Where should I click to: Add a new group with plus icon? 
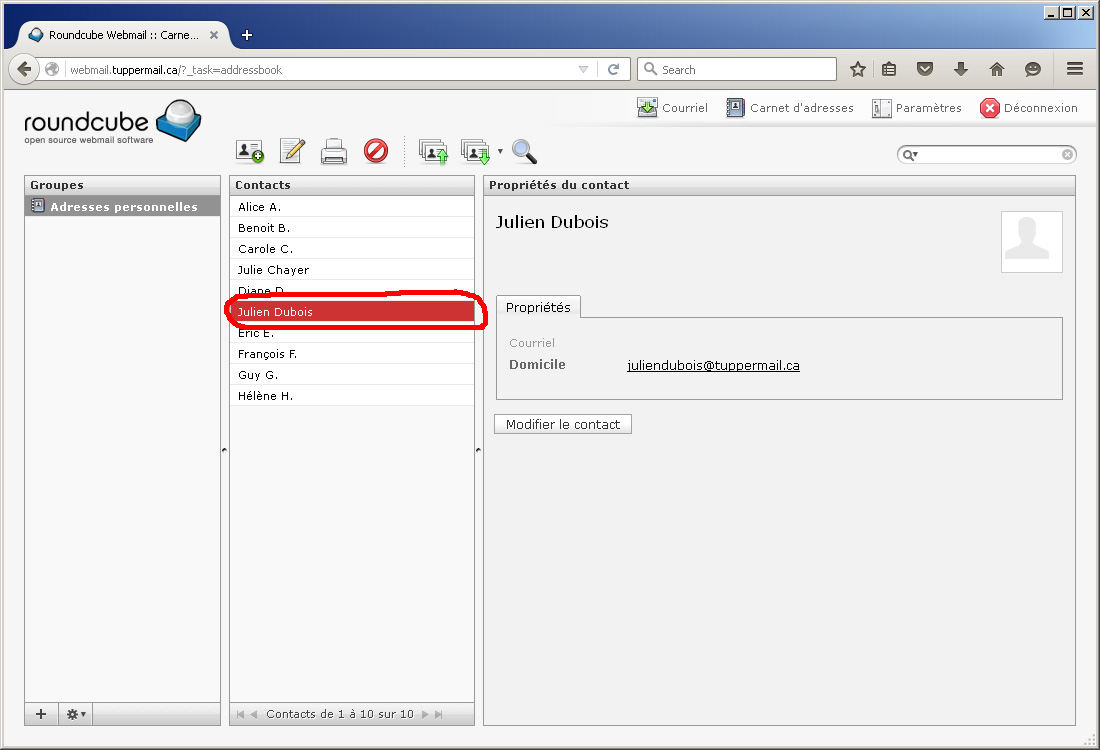(x=41, y=714)
